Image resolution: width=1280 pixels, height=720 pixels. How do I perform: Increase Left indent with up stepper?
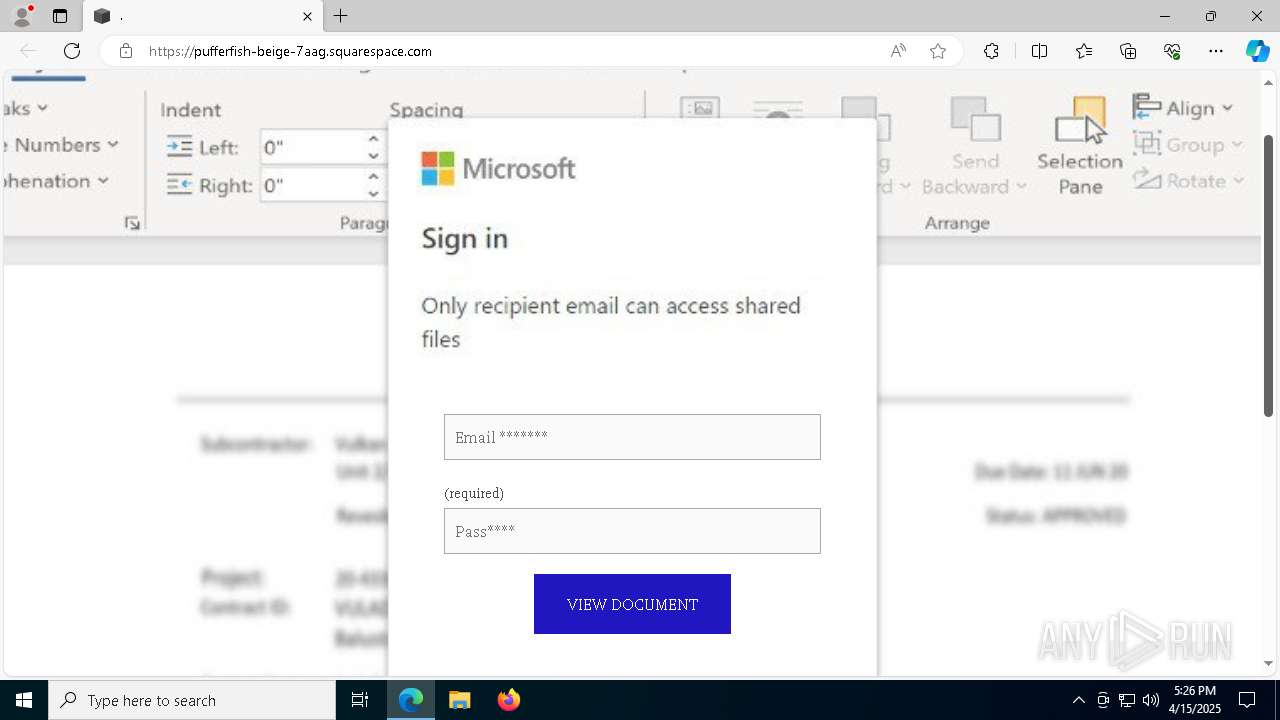[373, 139]
